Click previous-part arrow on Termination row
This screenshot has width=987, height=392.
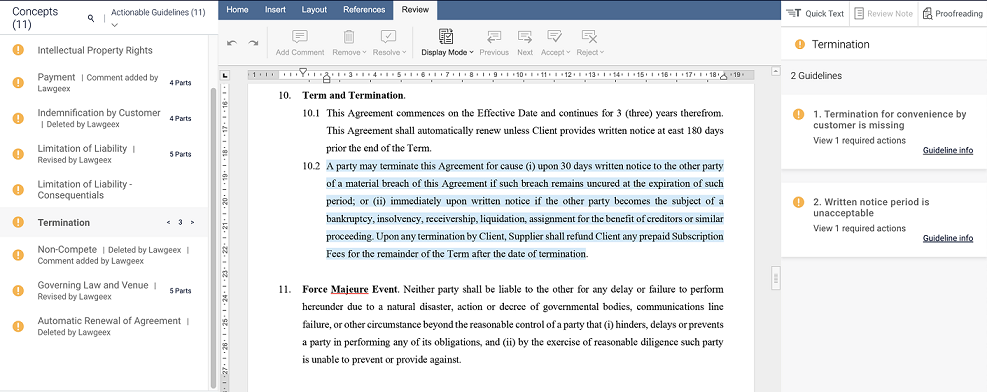coord(168,223)
